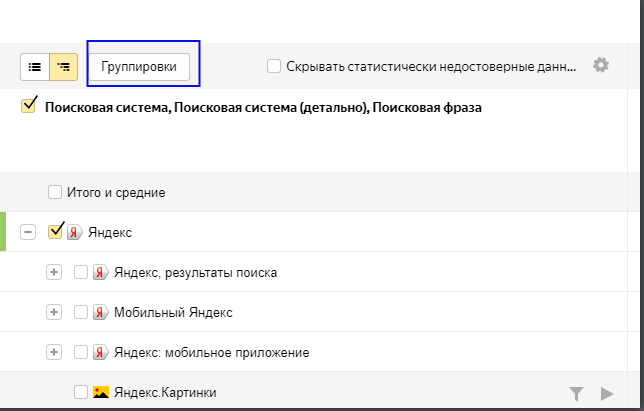Click Yandex logo icon in top-level Яндекс row

74,232
